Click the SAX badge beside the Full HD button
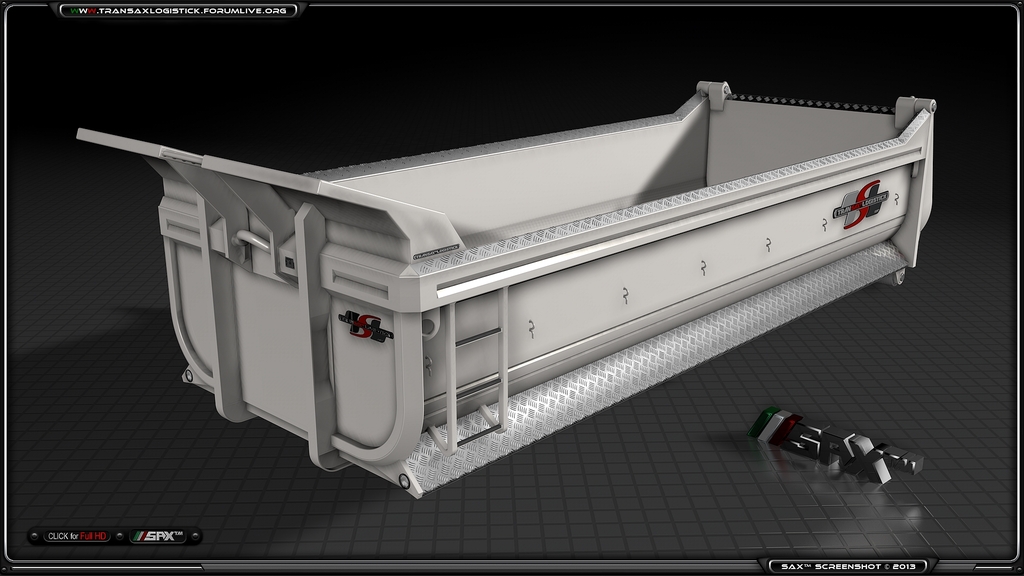 pyautogui.click(x=161, y=537)
